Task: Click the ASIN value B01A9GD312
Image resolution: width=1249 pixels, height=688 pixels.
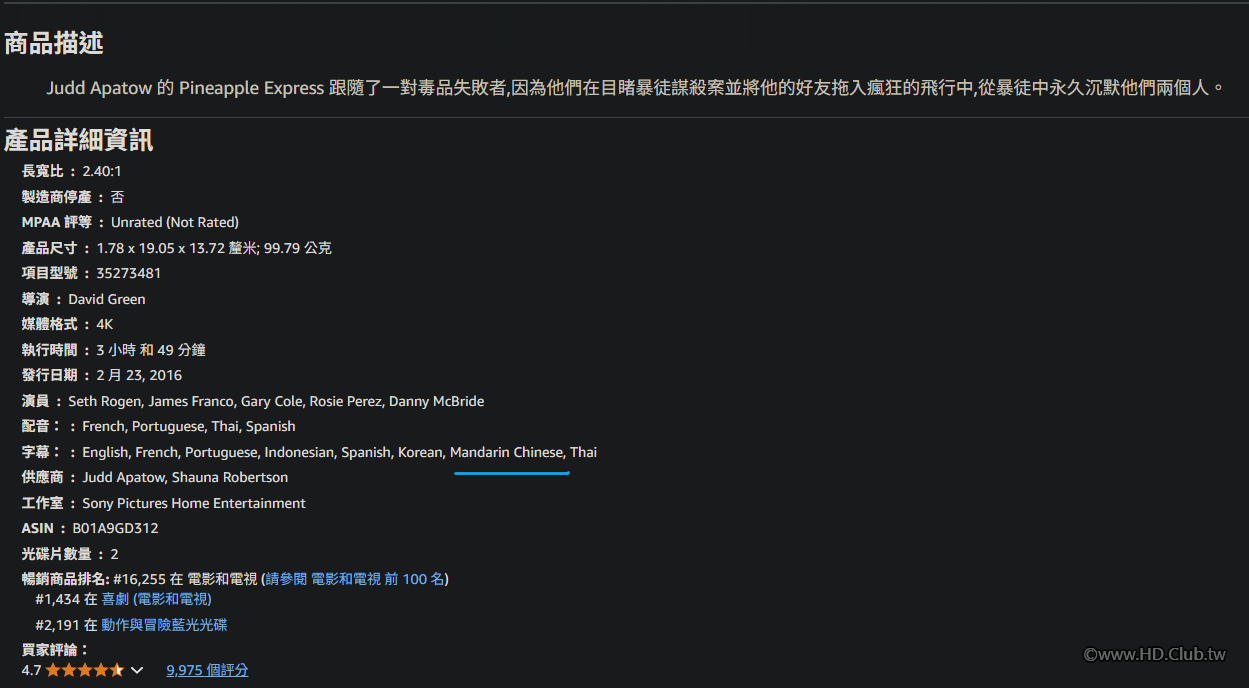Action: click(115, 528)
